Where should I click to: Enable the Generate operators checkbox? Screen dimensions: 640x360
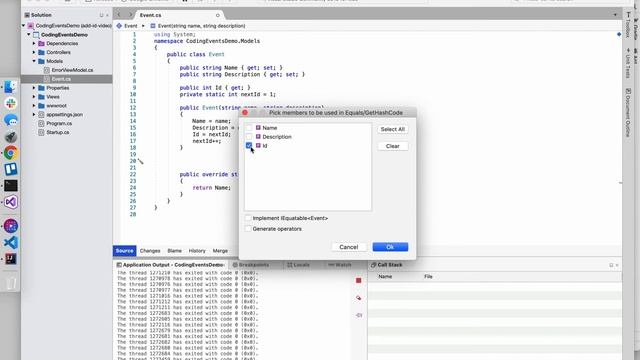pyautogui.click(x=248, y=229)
